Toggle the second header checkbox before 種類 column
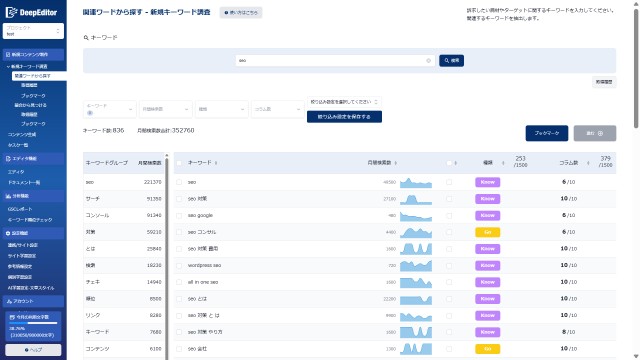The height and width of the screenshot is (360, 640). click(x=449, y=163)
